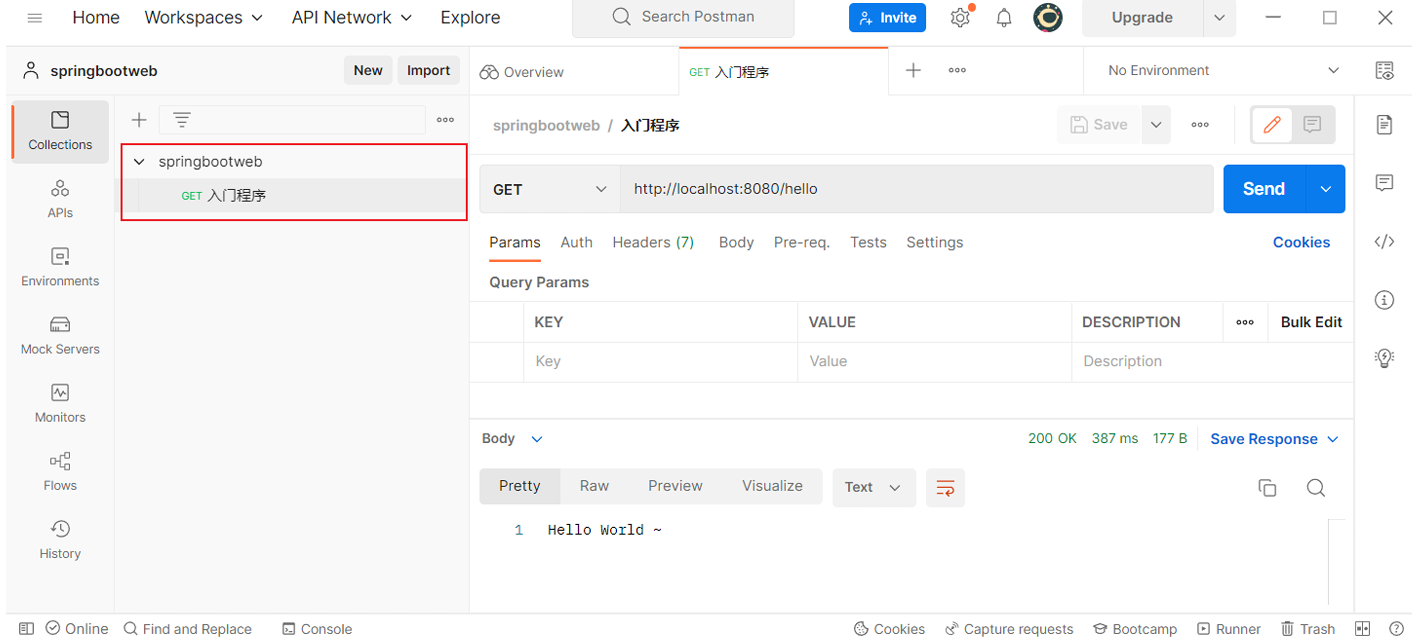Select the Pre-req. tab

[802, 242]
